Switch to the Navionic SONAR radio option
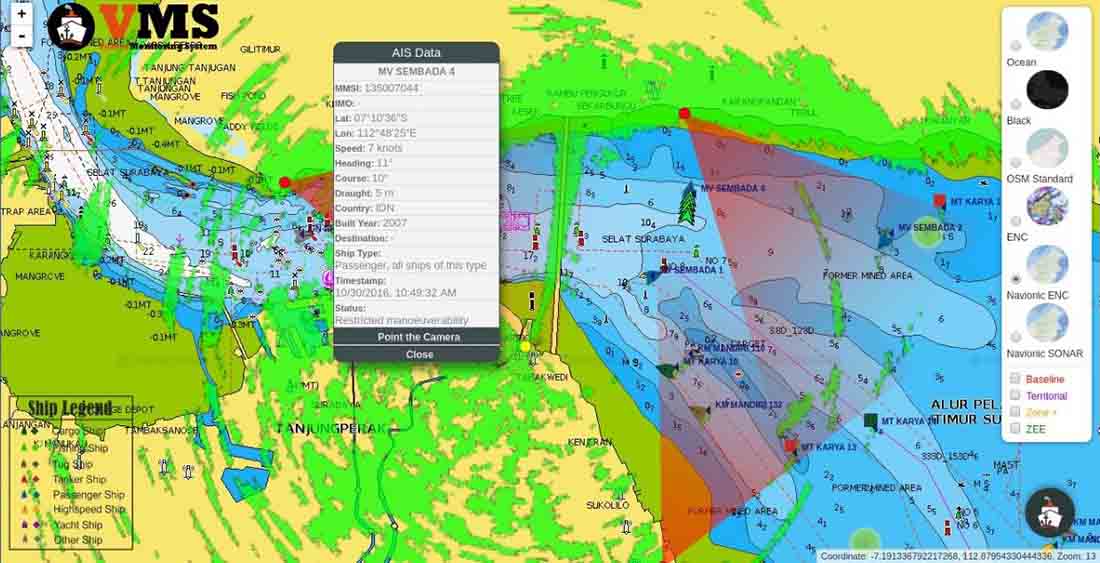1100x563 pixels. pyautogui.click(x=1016, y=337)
